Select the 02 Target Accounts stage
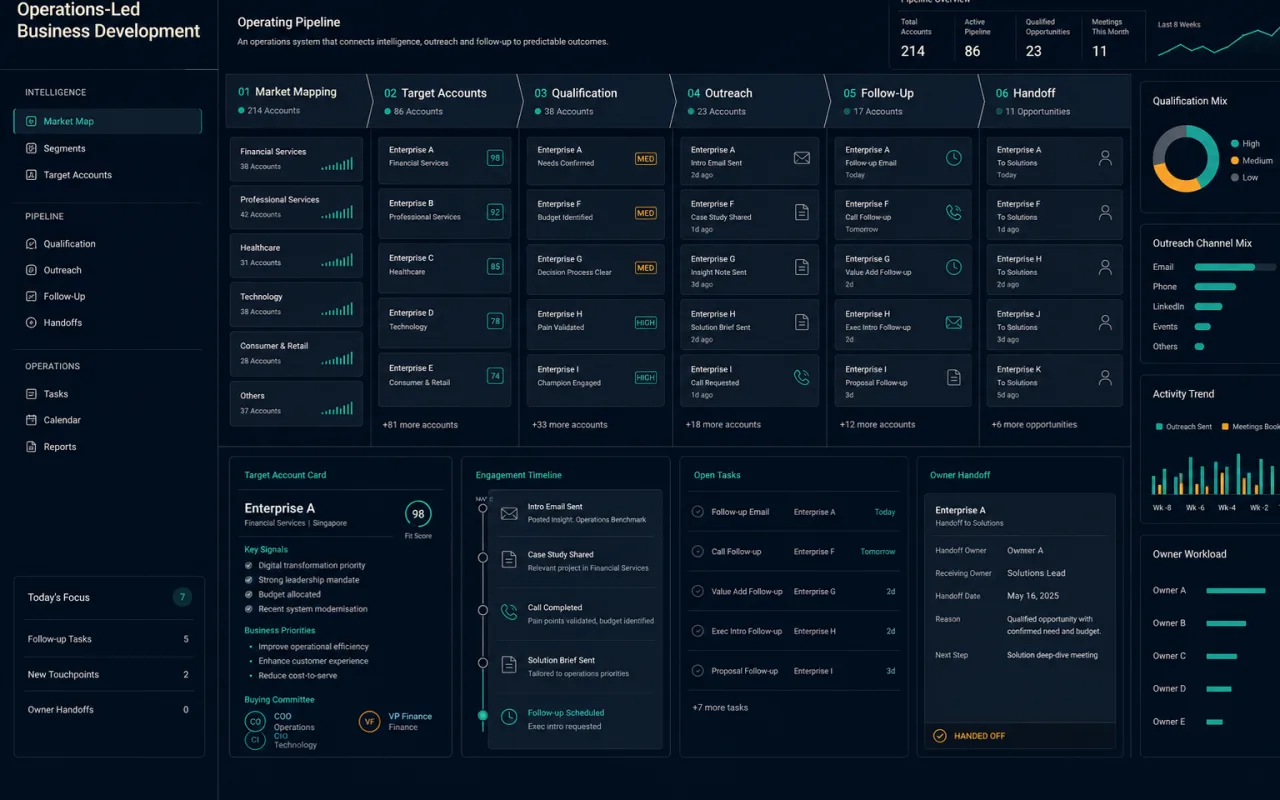Image resolution: width=1280 pixels, height=800 pixels. 445,100
